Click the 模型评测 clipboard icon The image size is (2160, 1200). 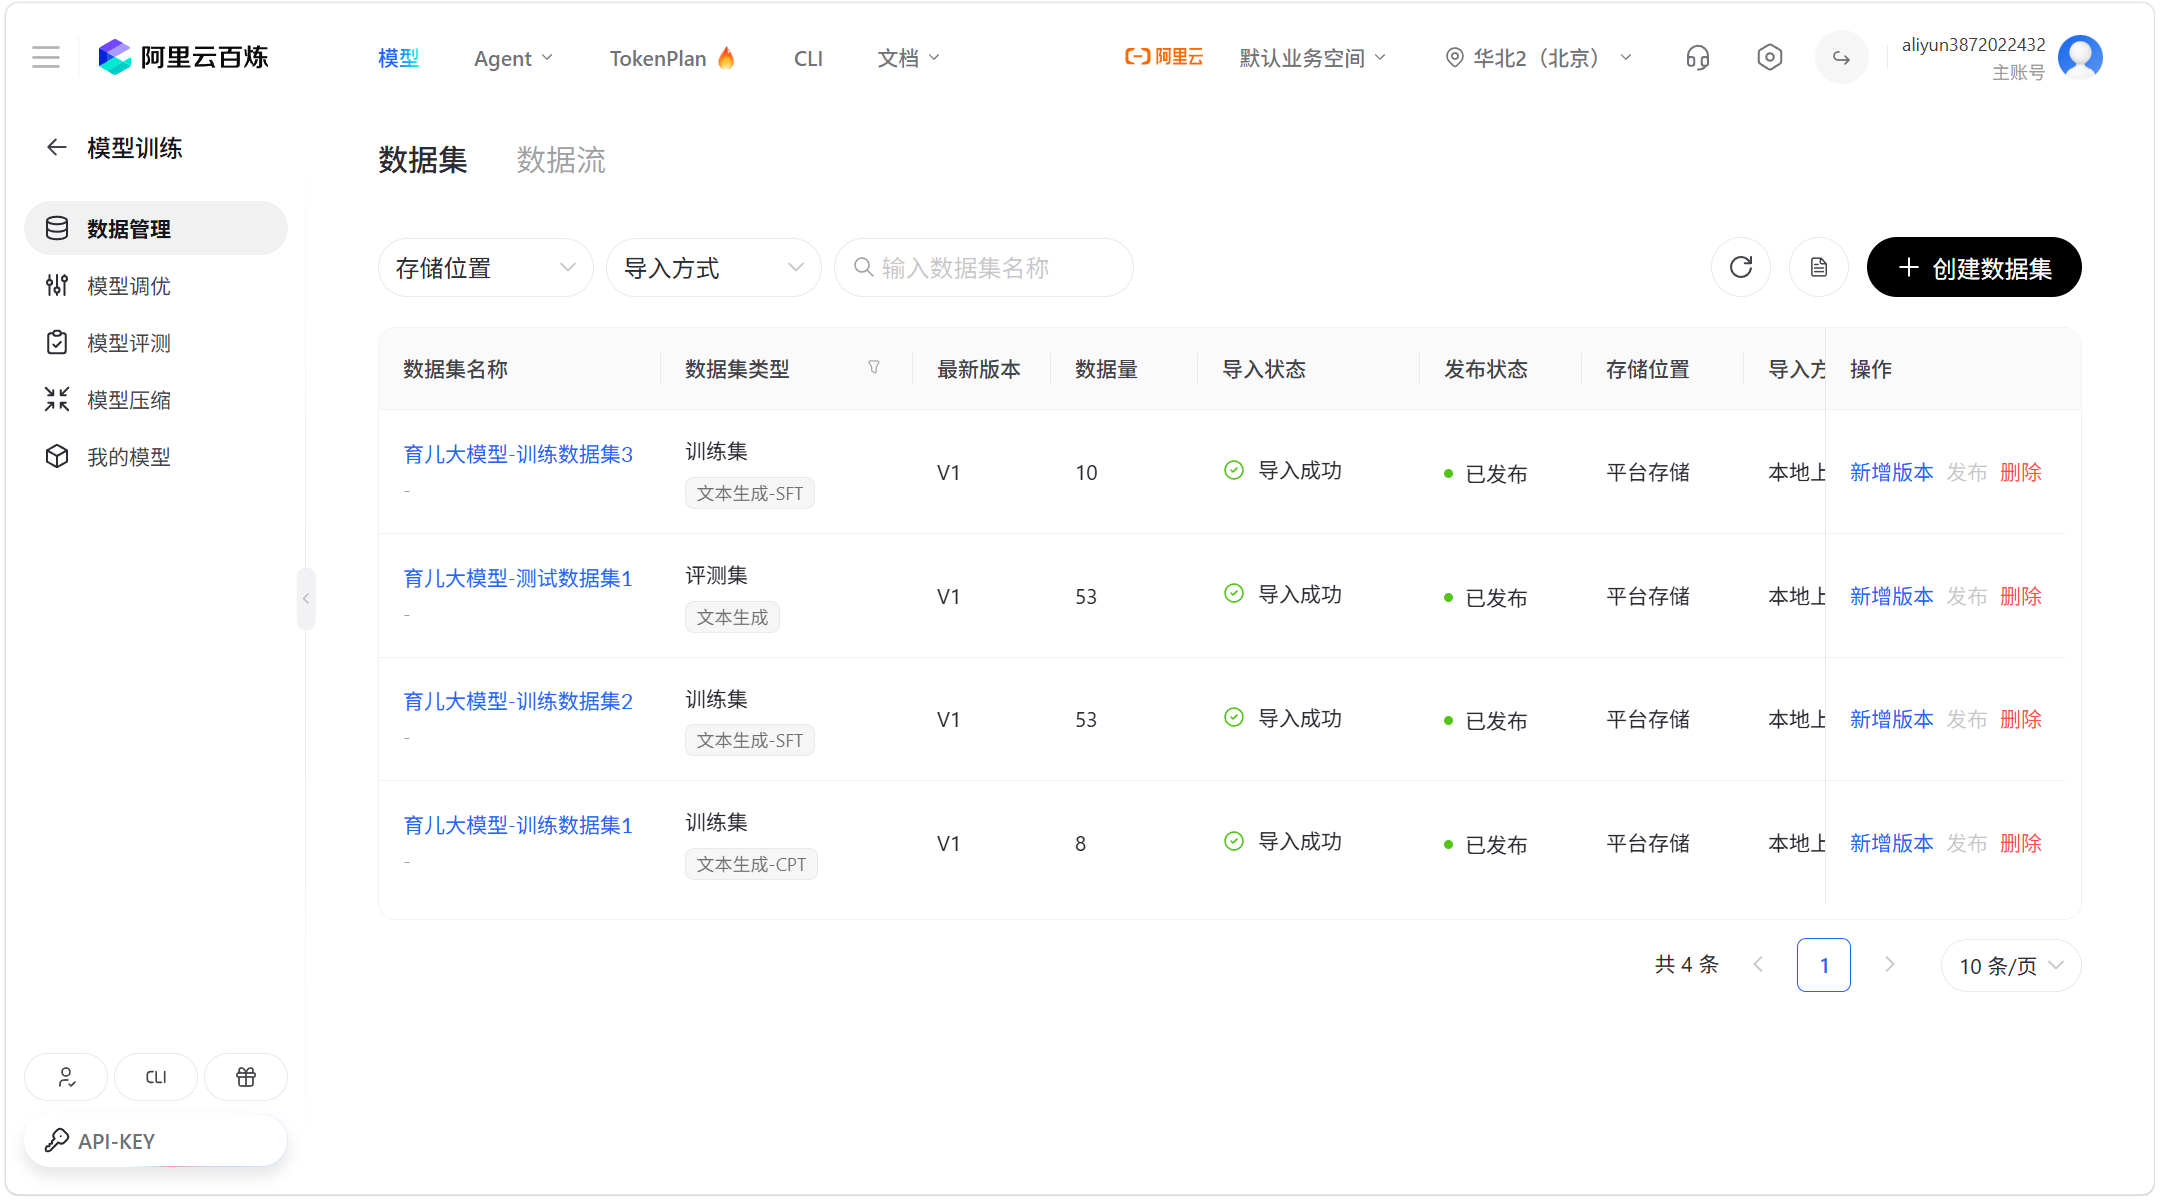click(x=57, y=343)
